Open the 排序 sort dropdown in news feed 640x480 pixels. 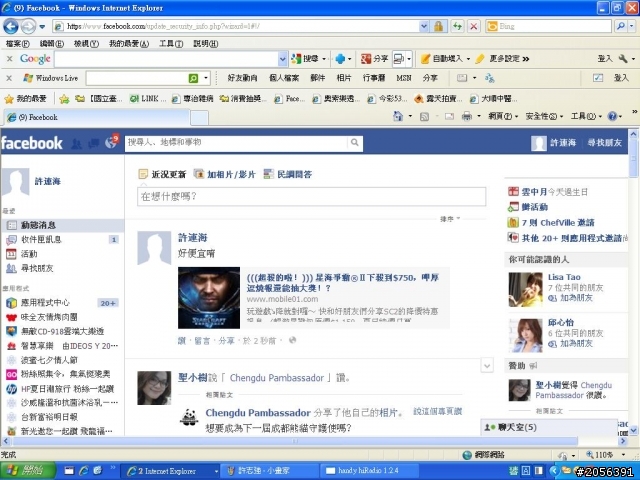pos(450,219)
